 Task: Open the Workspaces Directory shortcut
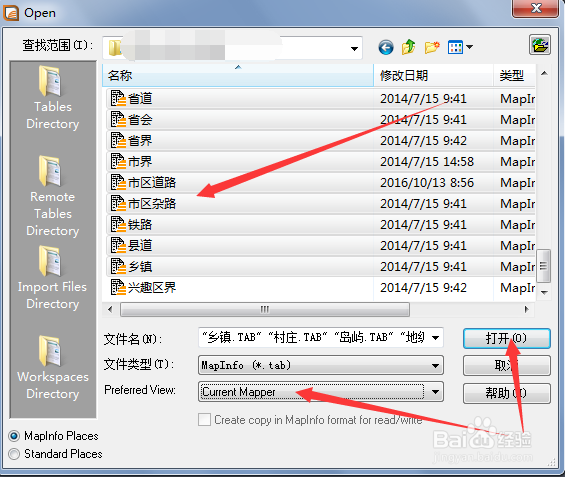coord(53,368)
